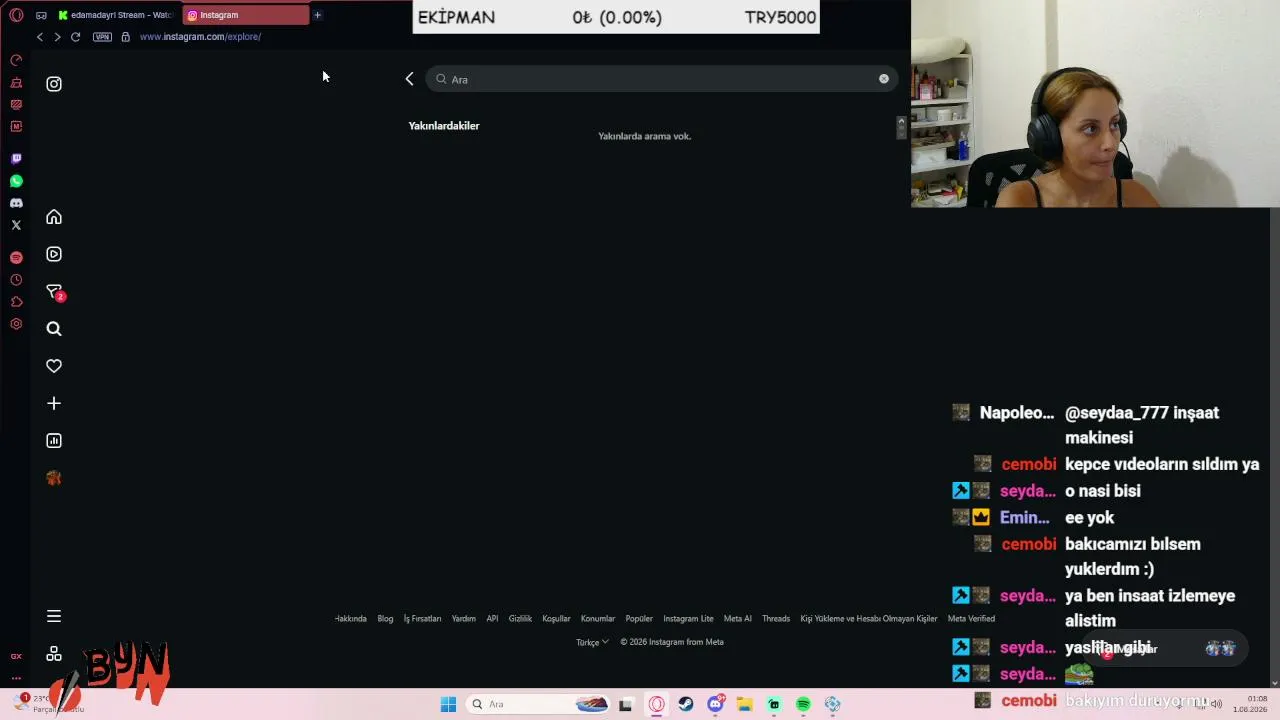Image resolution: width=1280 pixels, height=720 pixels.
Task: Navigate forward in browser
Action: tap(57, 37)
